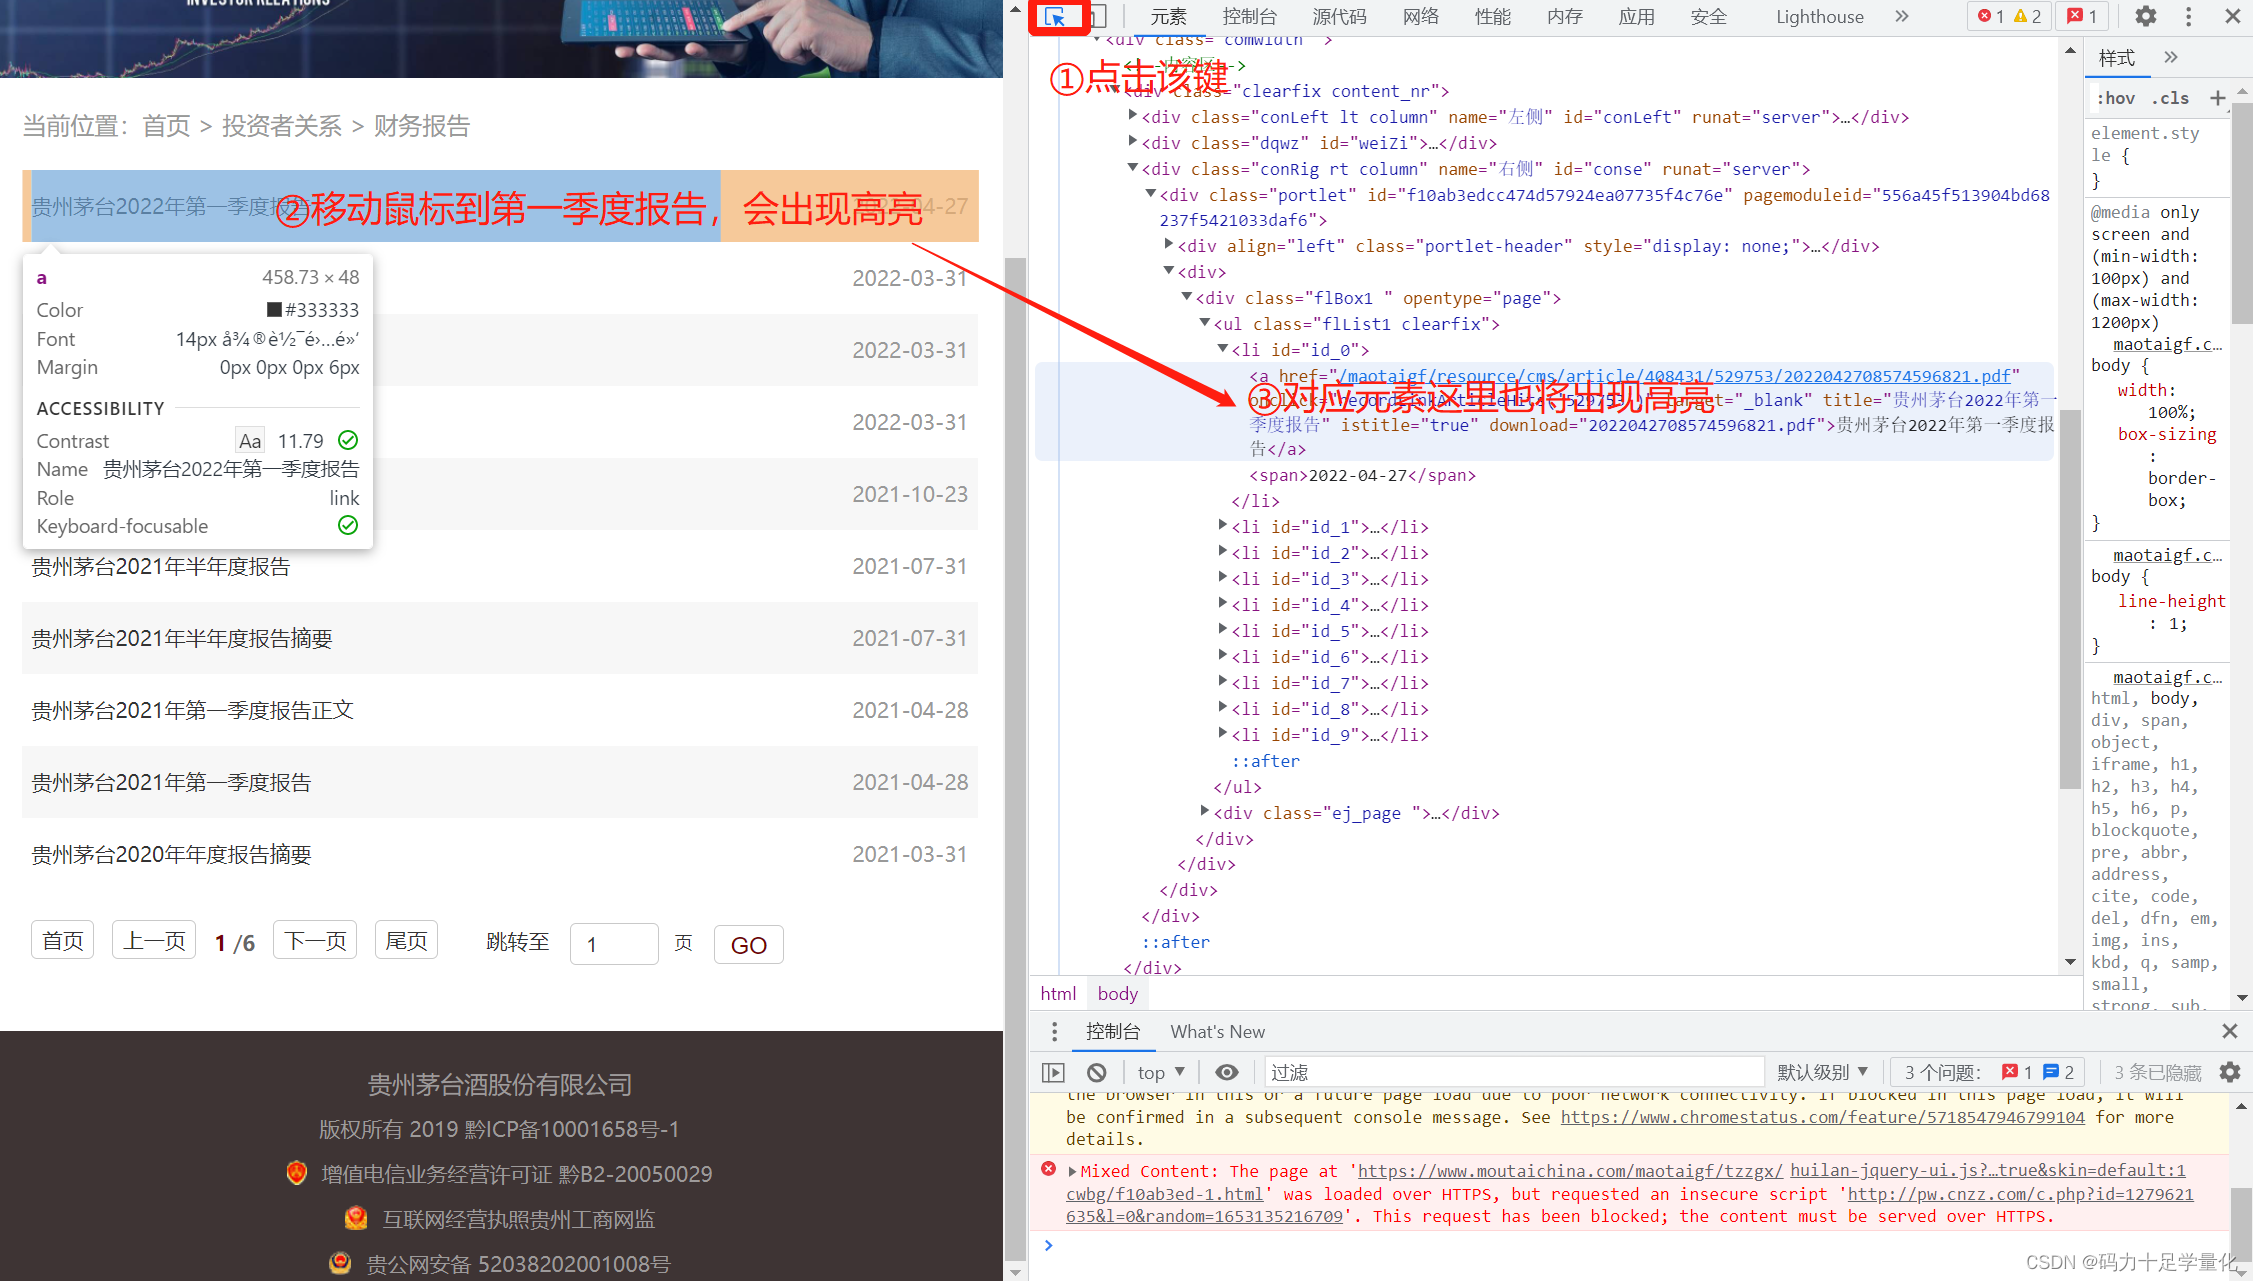The image size is (2253, 1281).
Task: Open DevTools settings gear
Action: [x=2145, y=16]
